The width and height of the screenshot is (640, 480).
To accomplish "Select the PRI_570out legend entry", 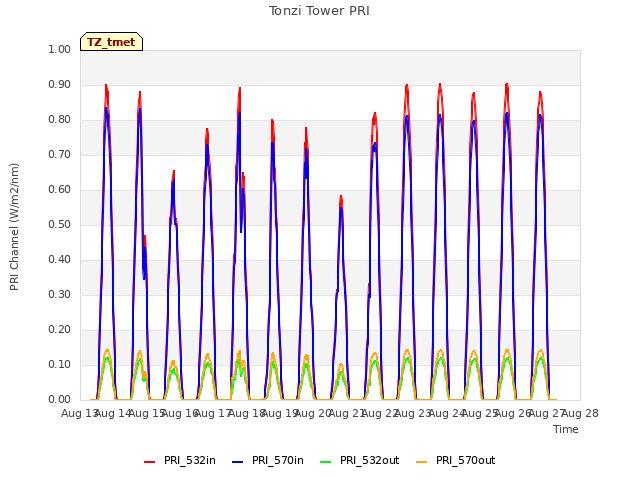I will point(456,460).
